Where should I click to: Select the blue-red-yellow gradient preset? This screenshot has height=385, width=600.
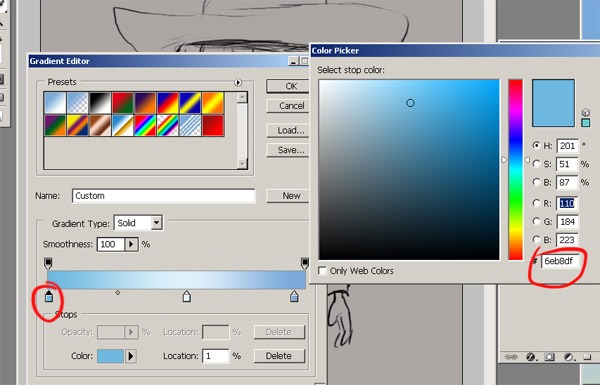[168, 103]
